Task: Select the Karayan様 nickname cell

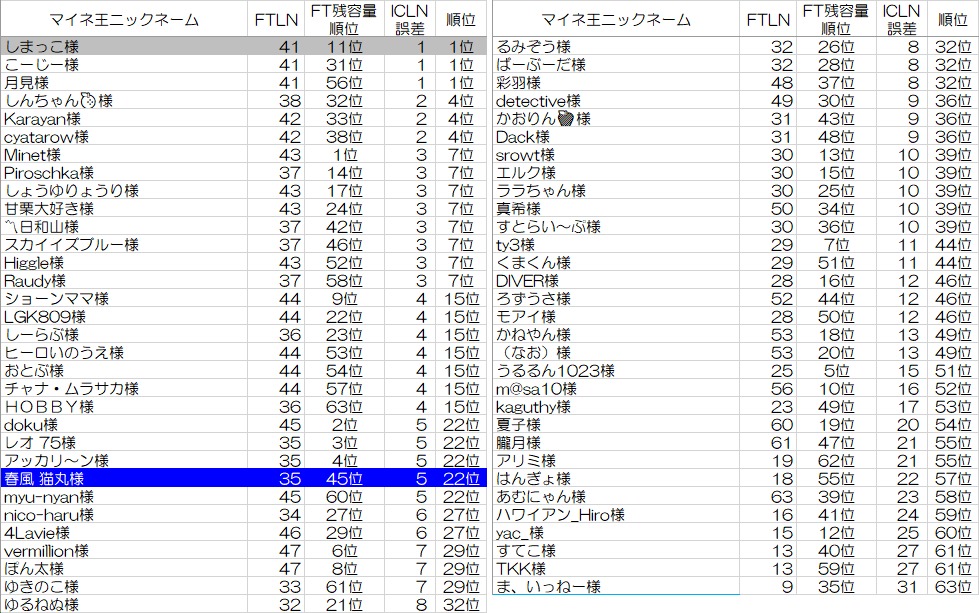Action: pyautogui.click(x=125, y=119)
